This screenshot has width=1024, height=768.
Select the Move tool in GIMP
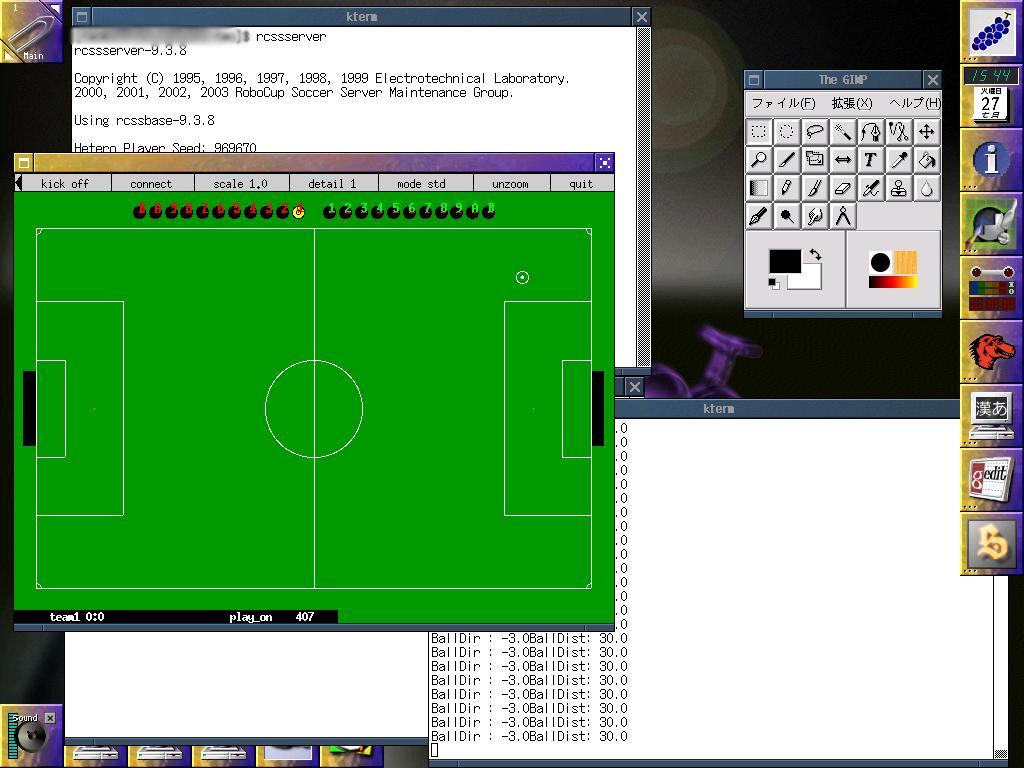coord(927,132)
